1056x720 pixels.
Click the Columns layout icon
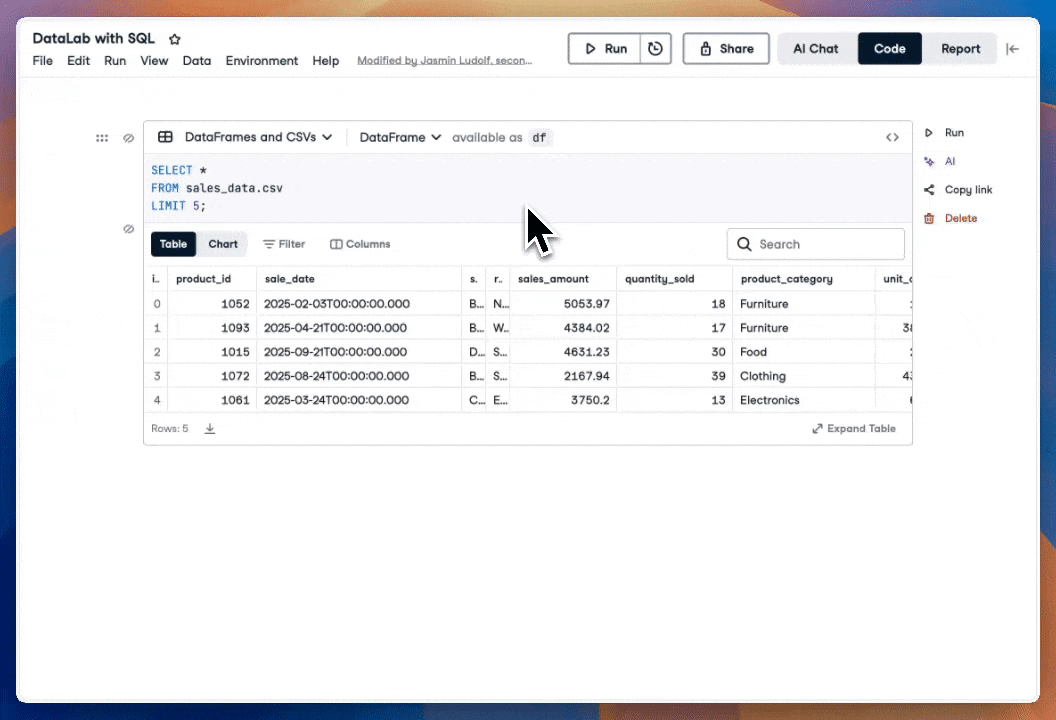tap(336, 244)
